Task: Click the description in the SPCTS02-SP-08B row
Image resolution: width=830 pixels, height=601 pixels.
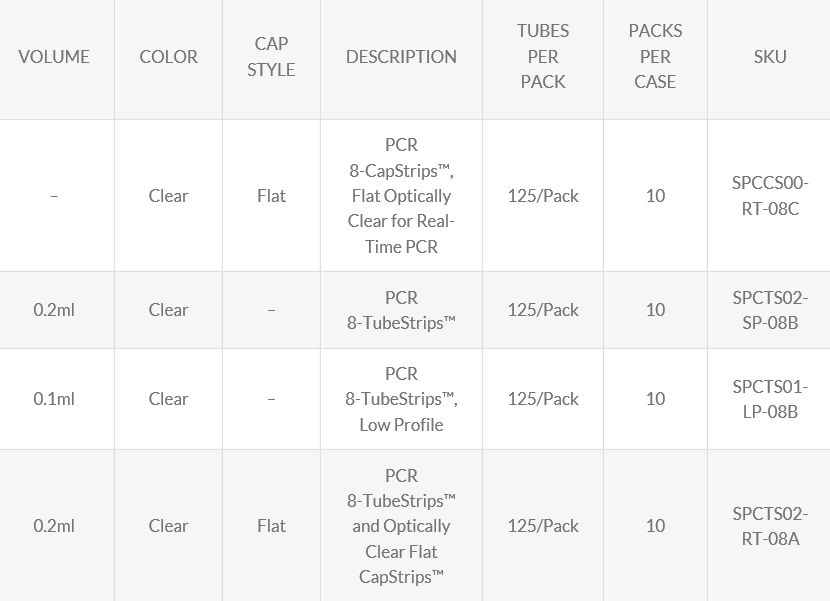Action: click(x=401, y=310)
